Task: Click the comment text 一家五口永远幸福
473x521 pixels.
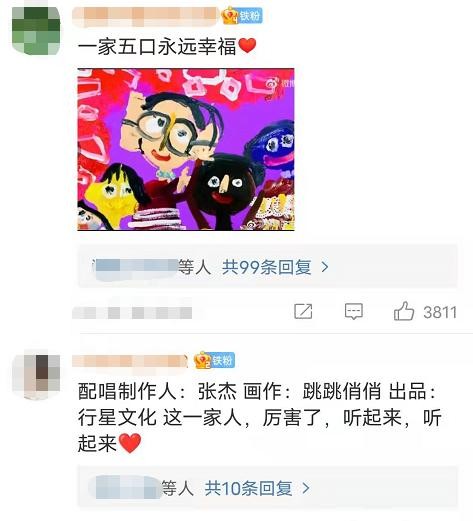Action: (x=157, y=46)
